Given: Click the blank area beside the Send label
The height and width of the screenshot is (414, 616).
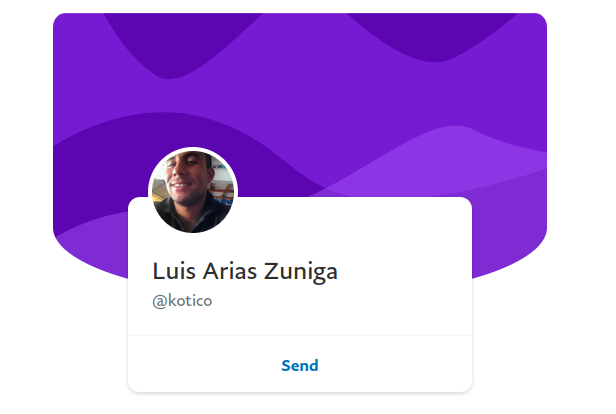Looking at the screenshot, I should [x=393, y=365].
